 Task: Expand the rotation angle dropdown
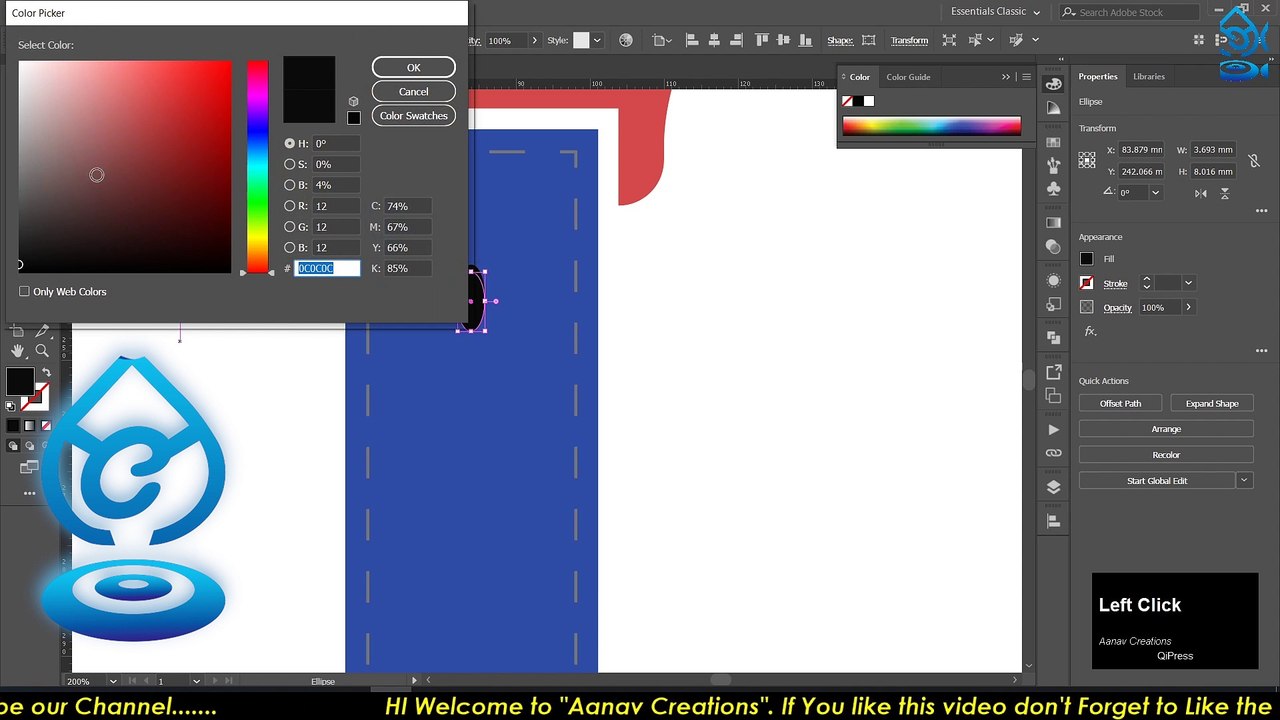pyautogui.click(x=1156, y=193)
